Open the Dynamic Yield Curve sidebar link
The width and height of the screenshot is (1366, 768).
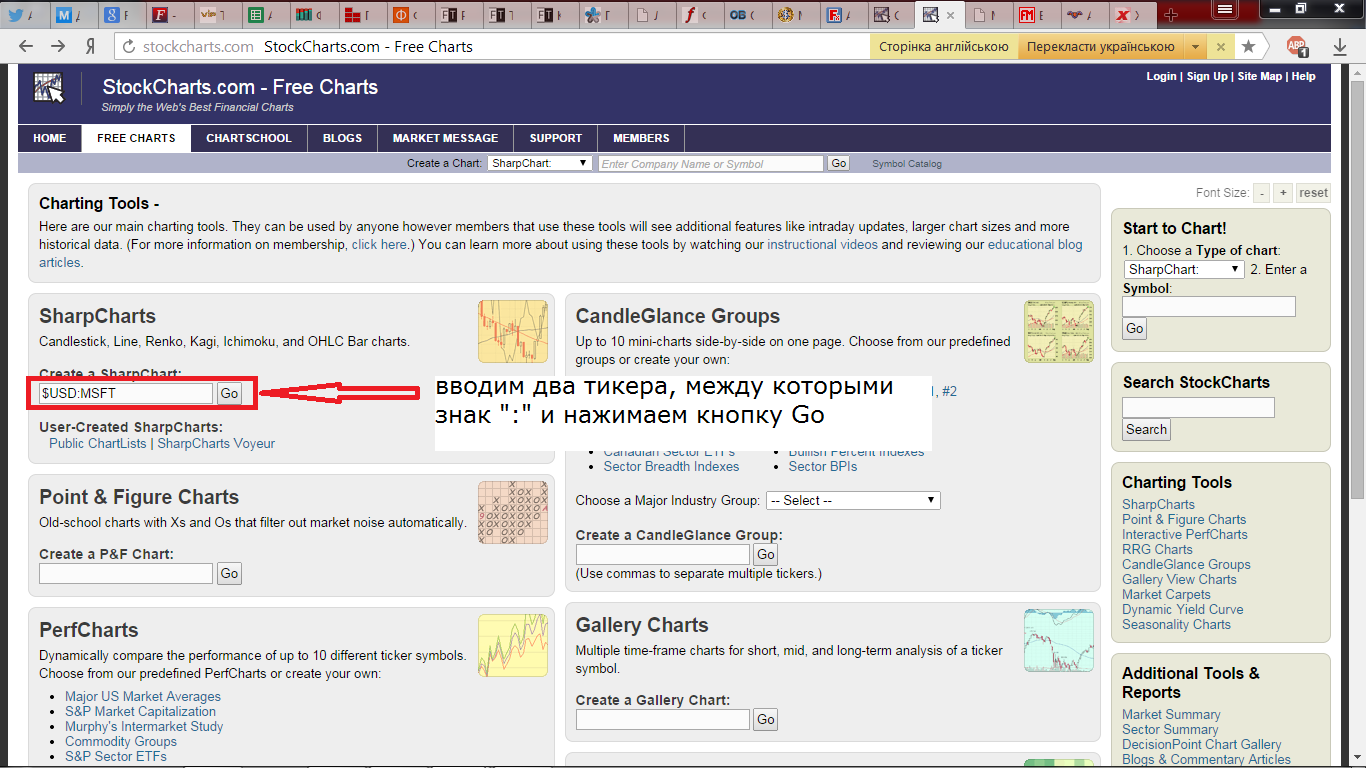click(1183, 609)
